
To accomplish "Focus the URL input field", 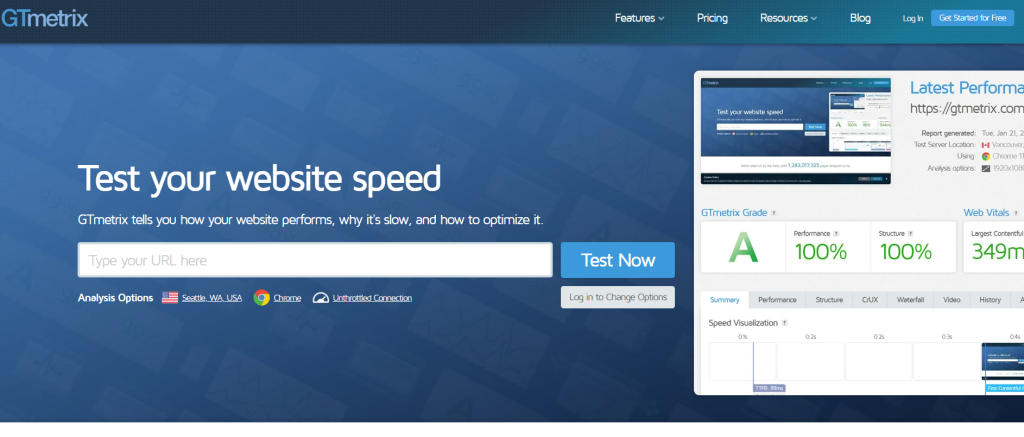I will click(315, 261).
